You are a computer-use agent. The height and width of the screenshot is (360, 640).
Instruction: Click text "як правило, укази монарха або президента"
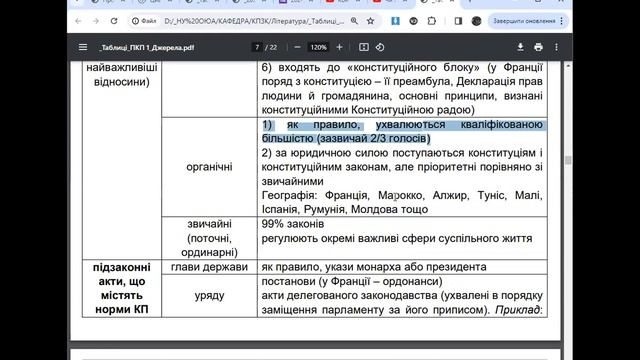point(374,267)
